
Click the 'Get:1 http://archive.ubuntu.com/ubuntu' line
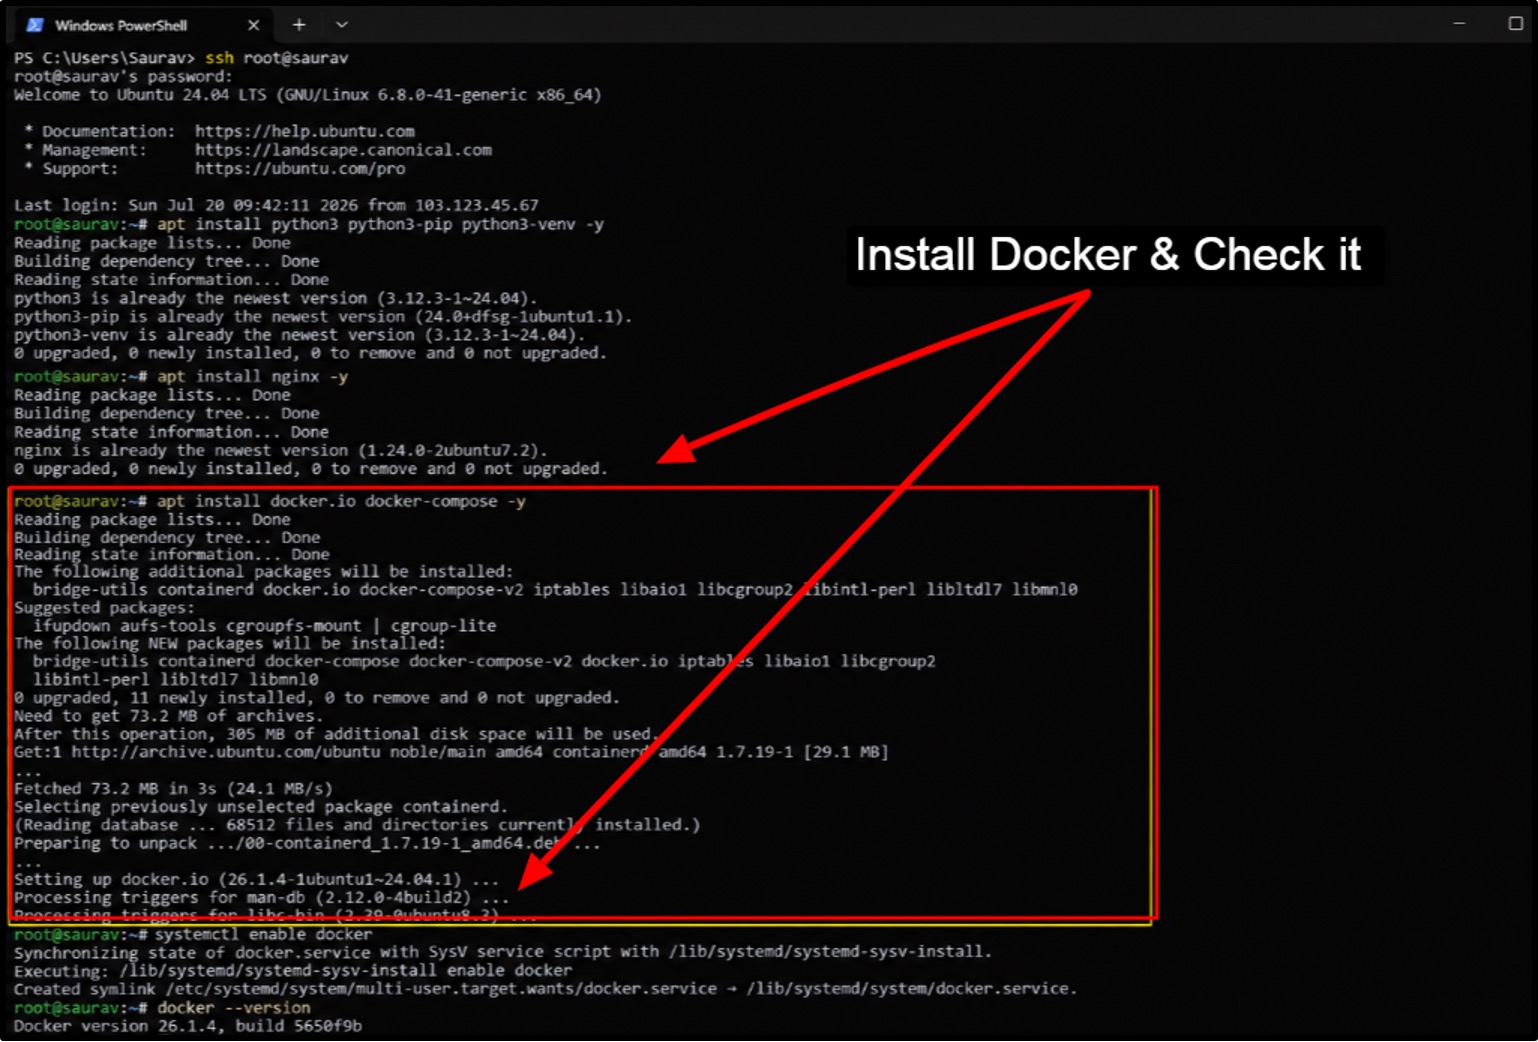click(451, 752)
